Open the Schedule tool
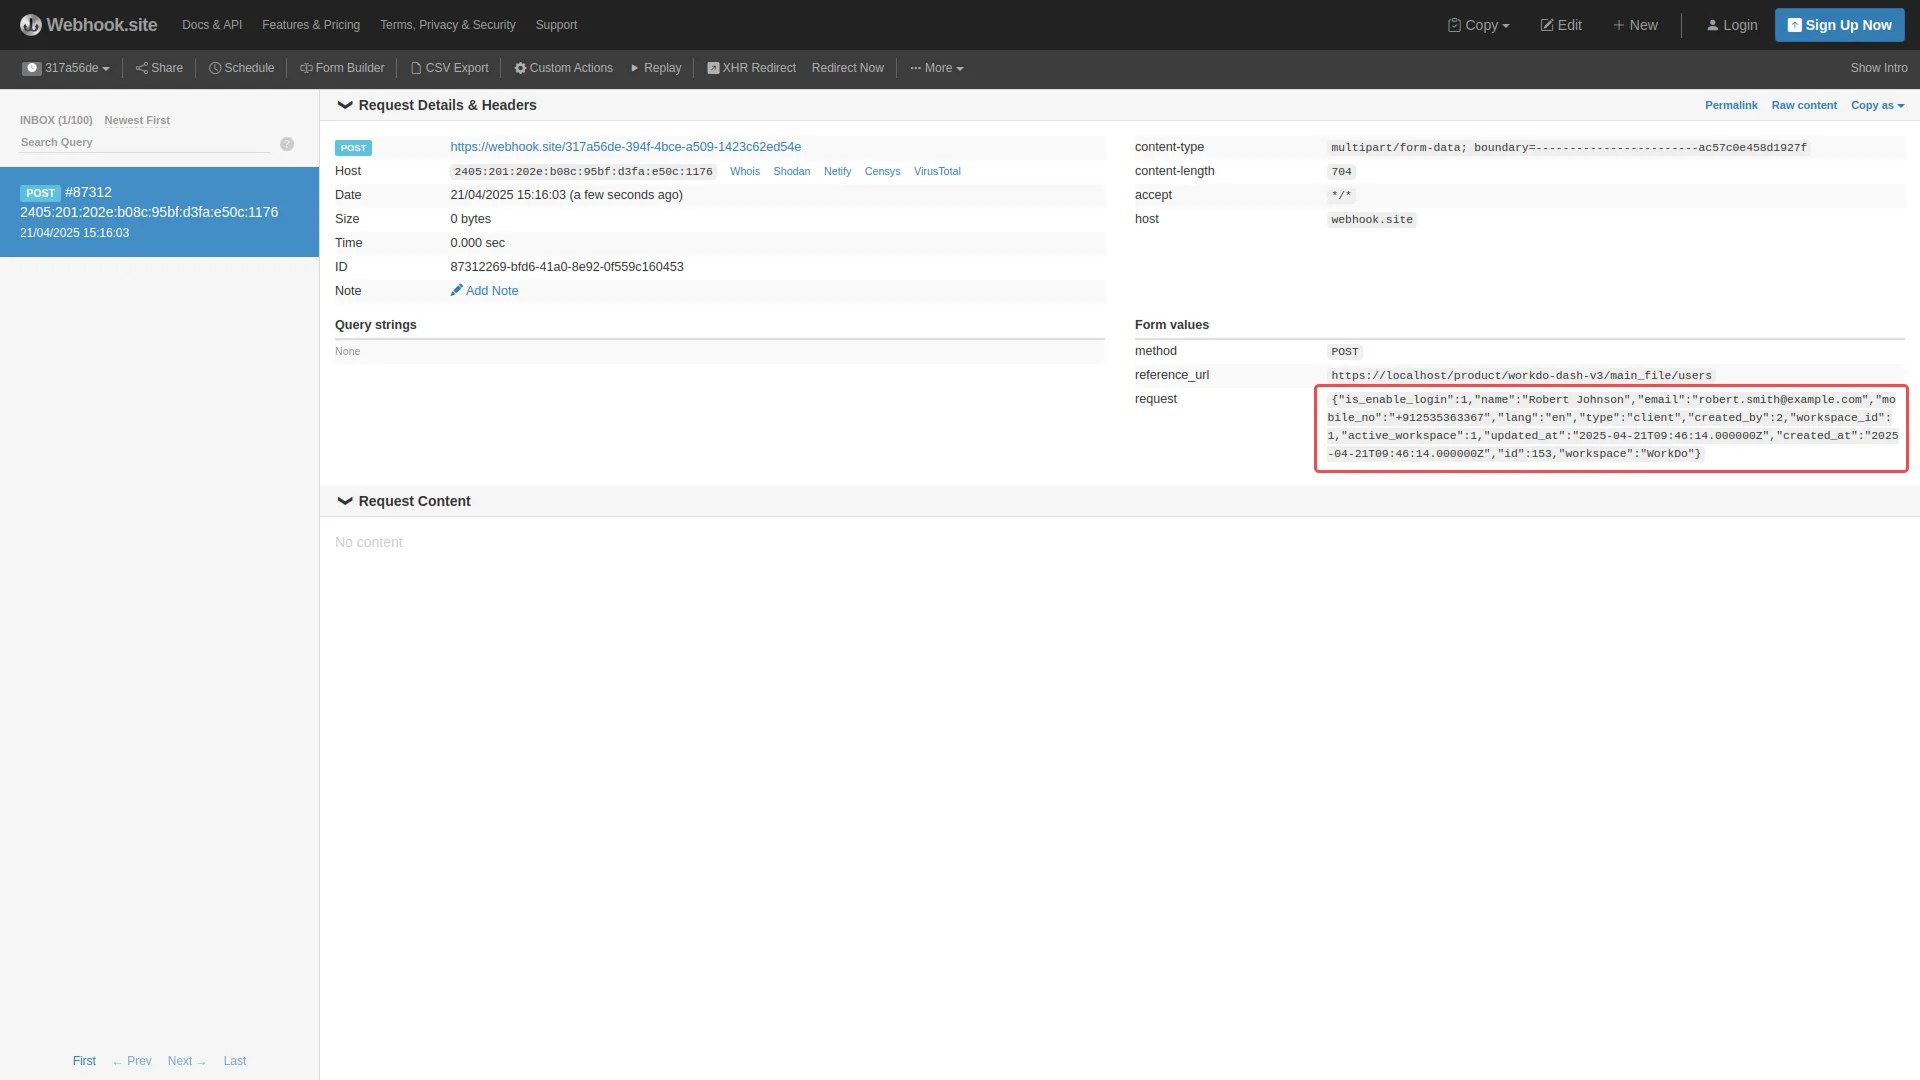1920x1080 pixels. click(x=241, y=67)
